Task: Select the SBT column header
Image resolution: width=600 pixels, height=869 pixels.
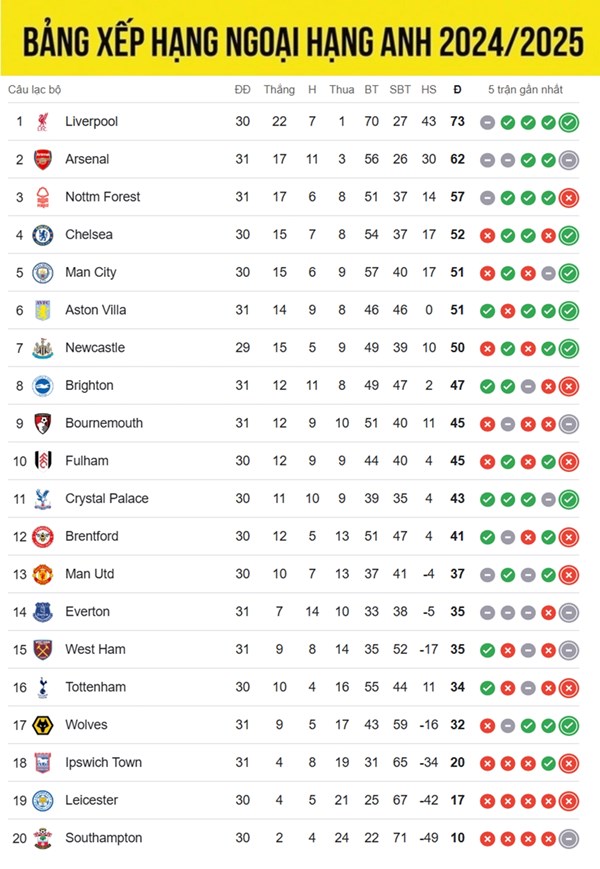Action: click(400, 90)
